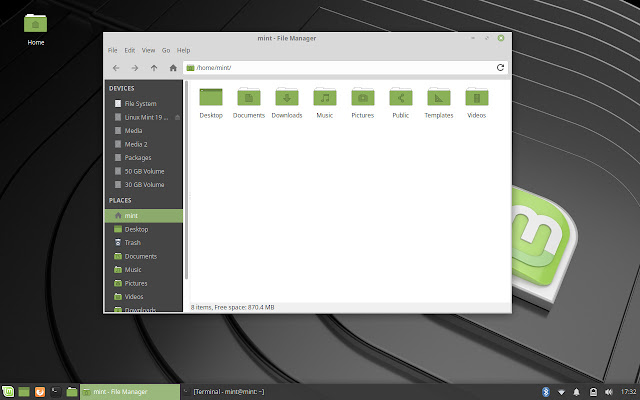The width and height of the screenshot is (640, 400).
Task: Click the sidebar vertical scrollbar
Action: point(187,180)
